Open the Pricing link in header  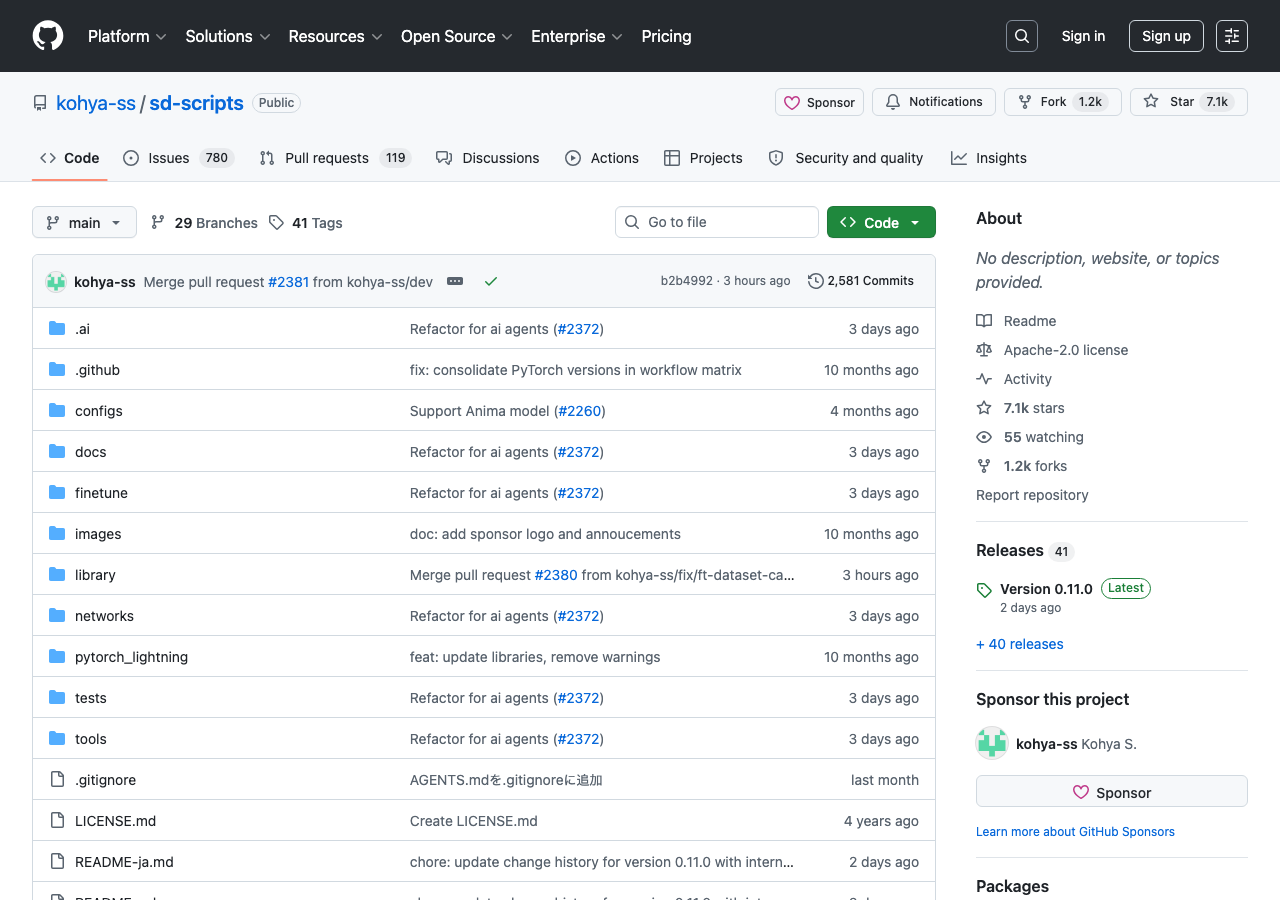tap(666, 36)
